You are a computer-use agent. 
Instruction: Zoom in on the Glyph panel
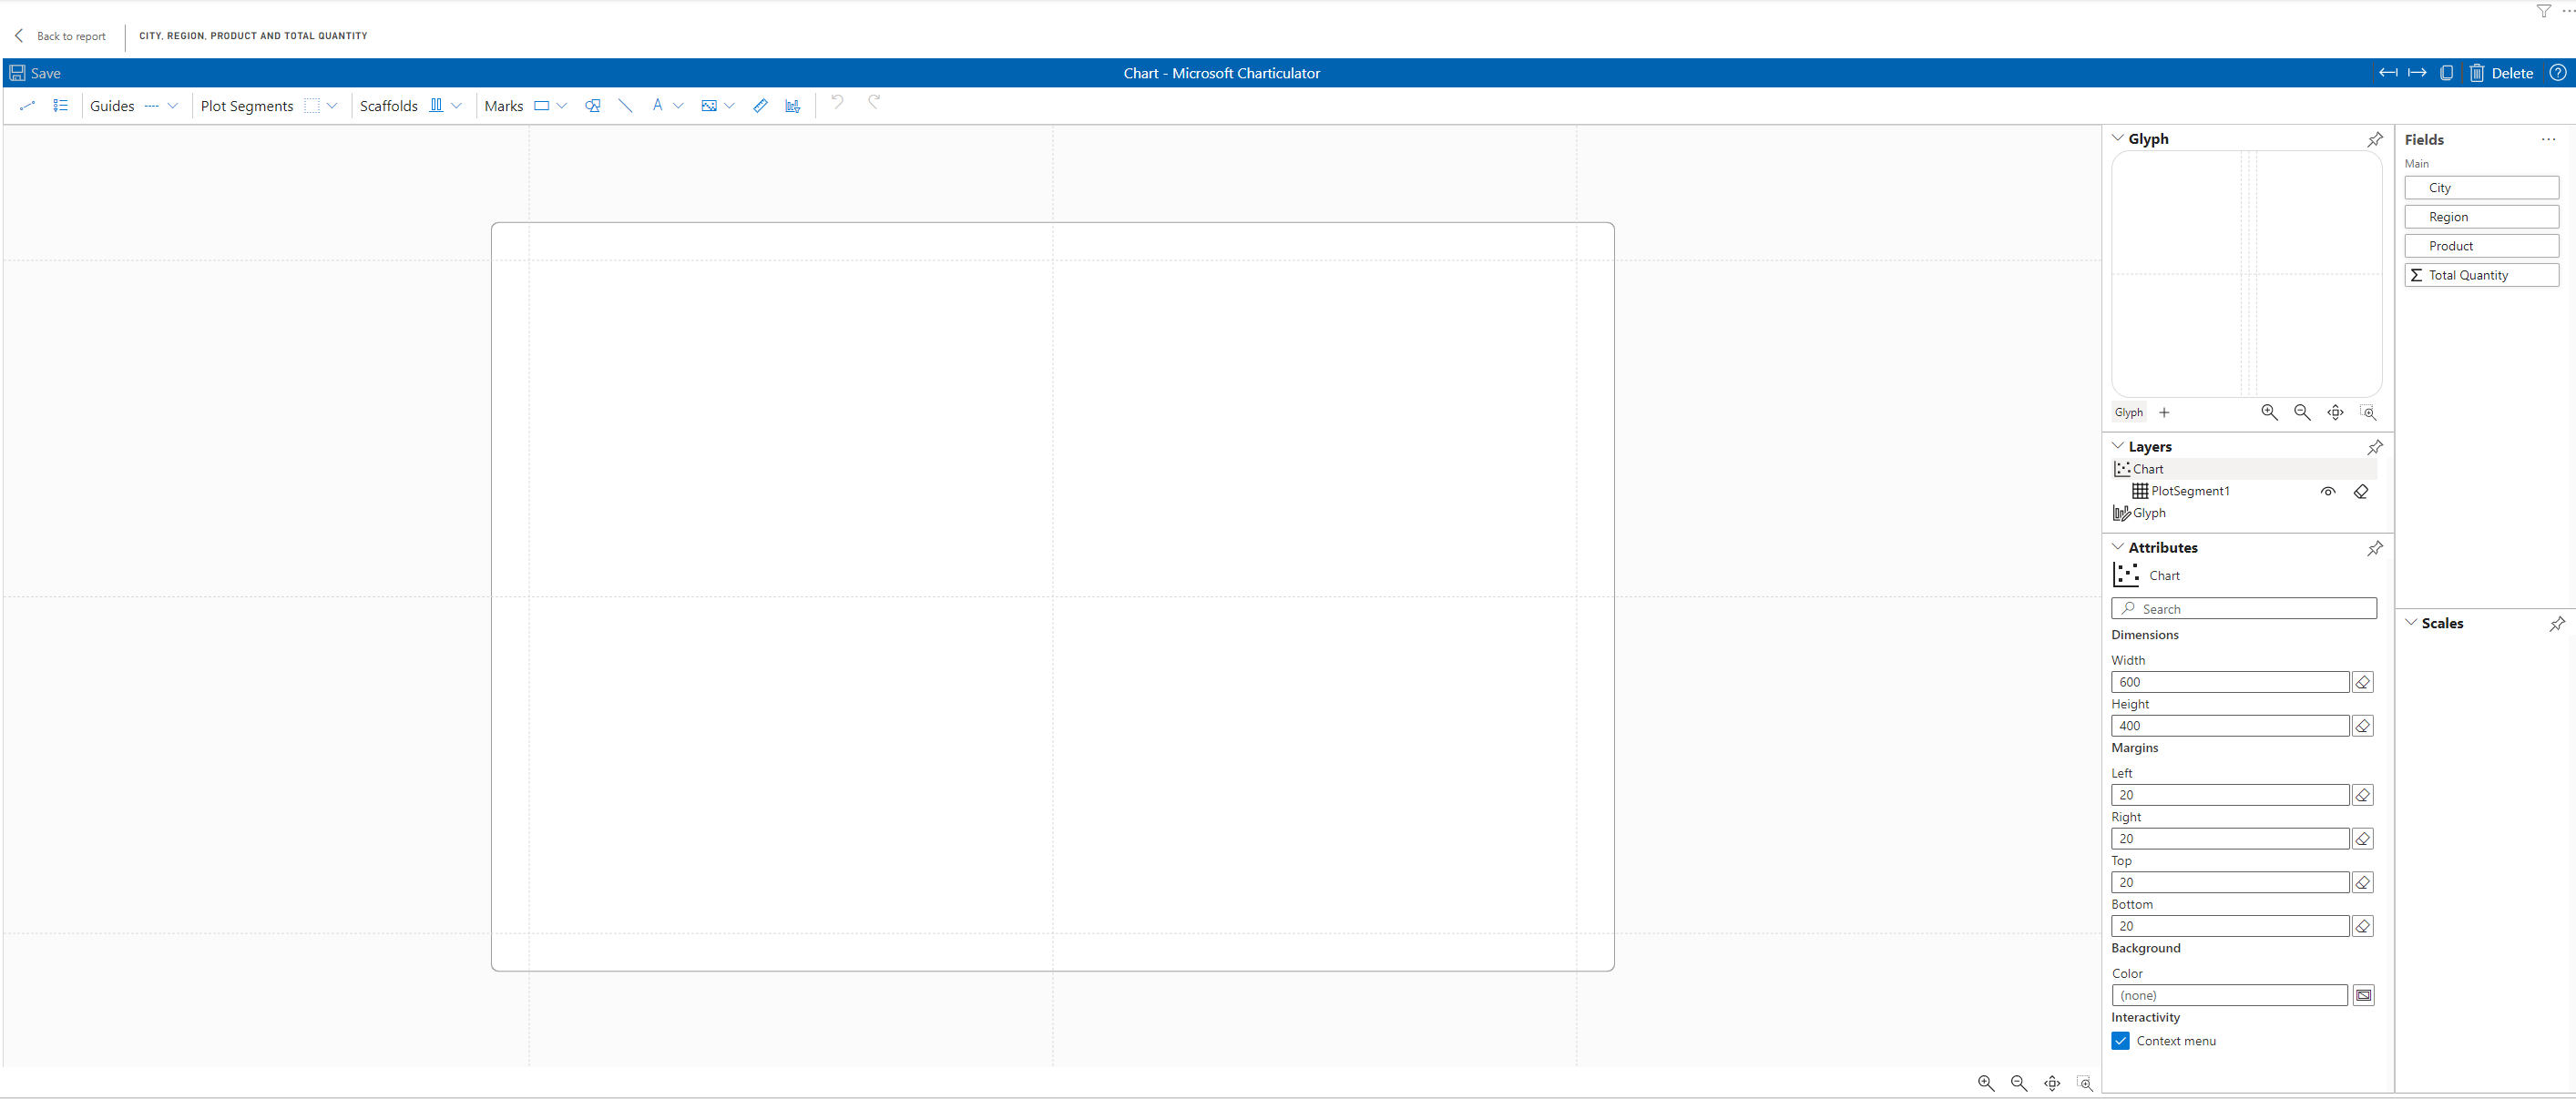(x=2269, y=412)
